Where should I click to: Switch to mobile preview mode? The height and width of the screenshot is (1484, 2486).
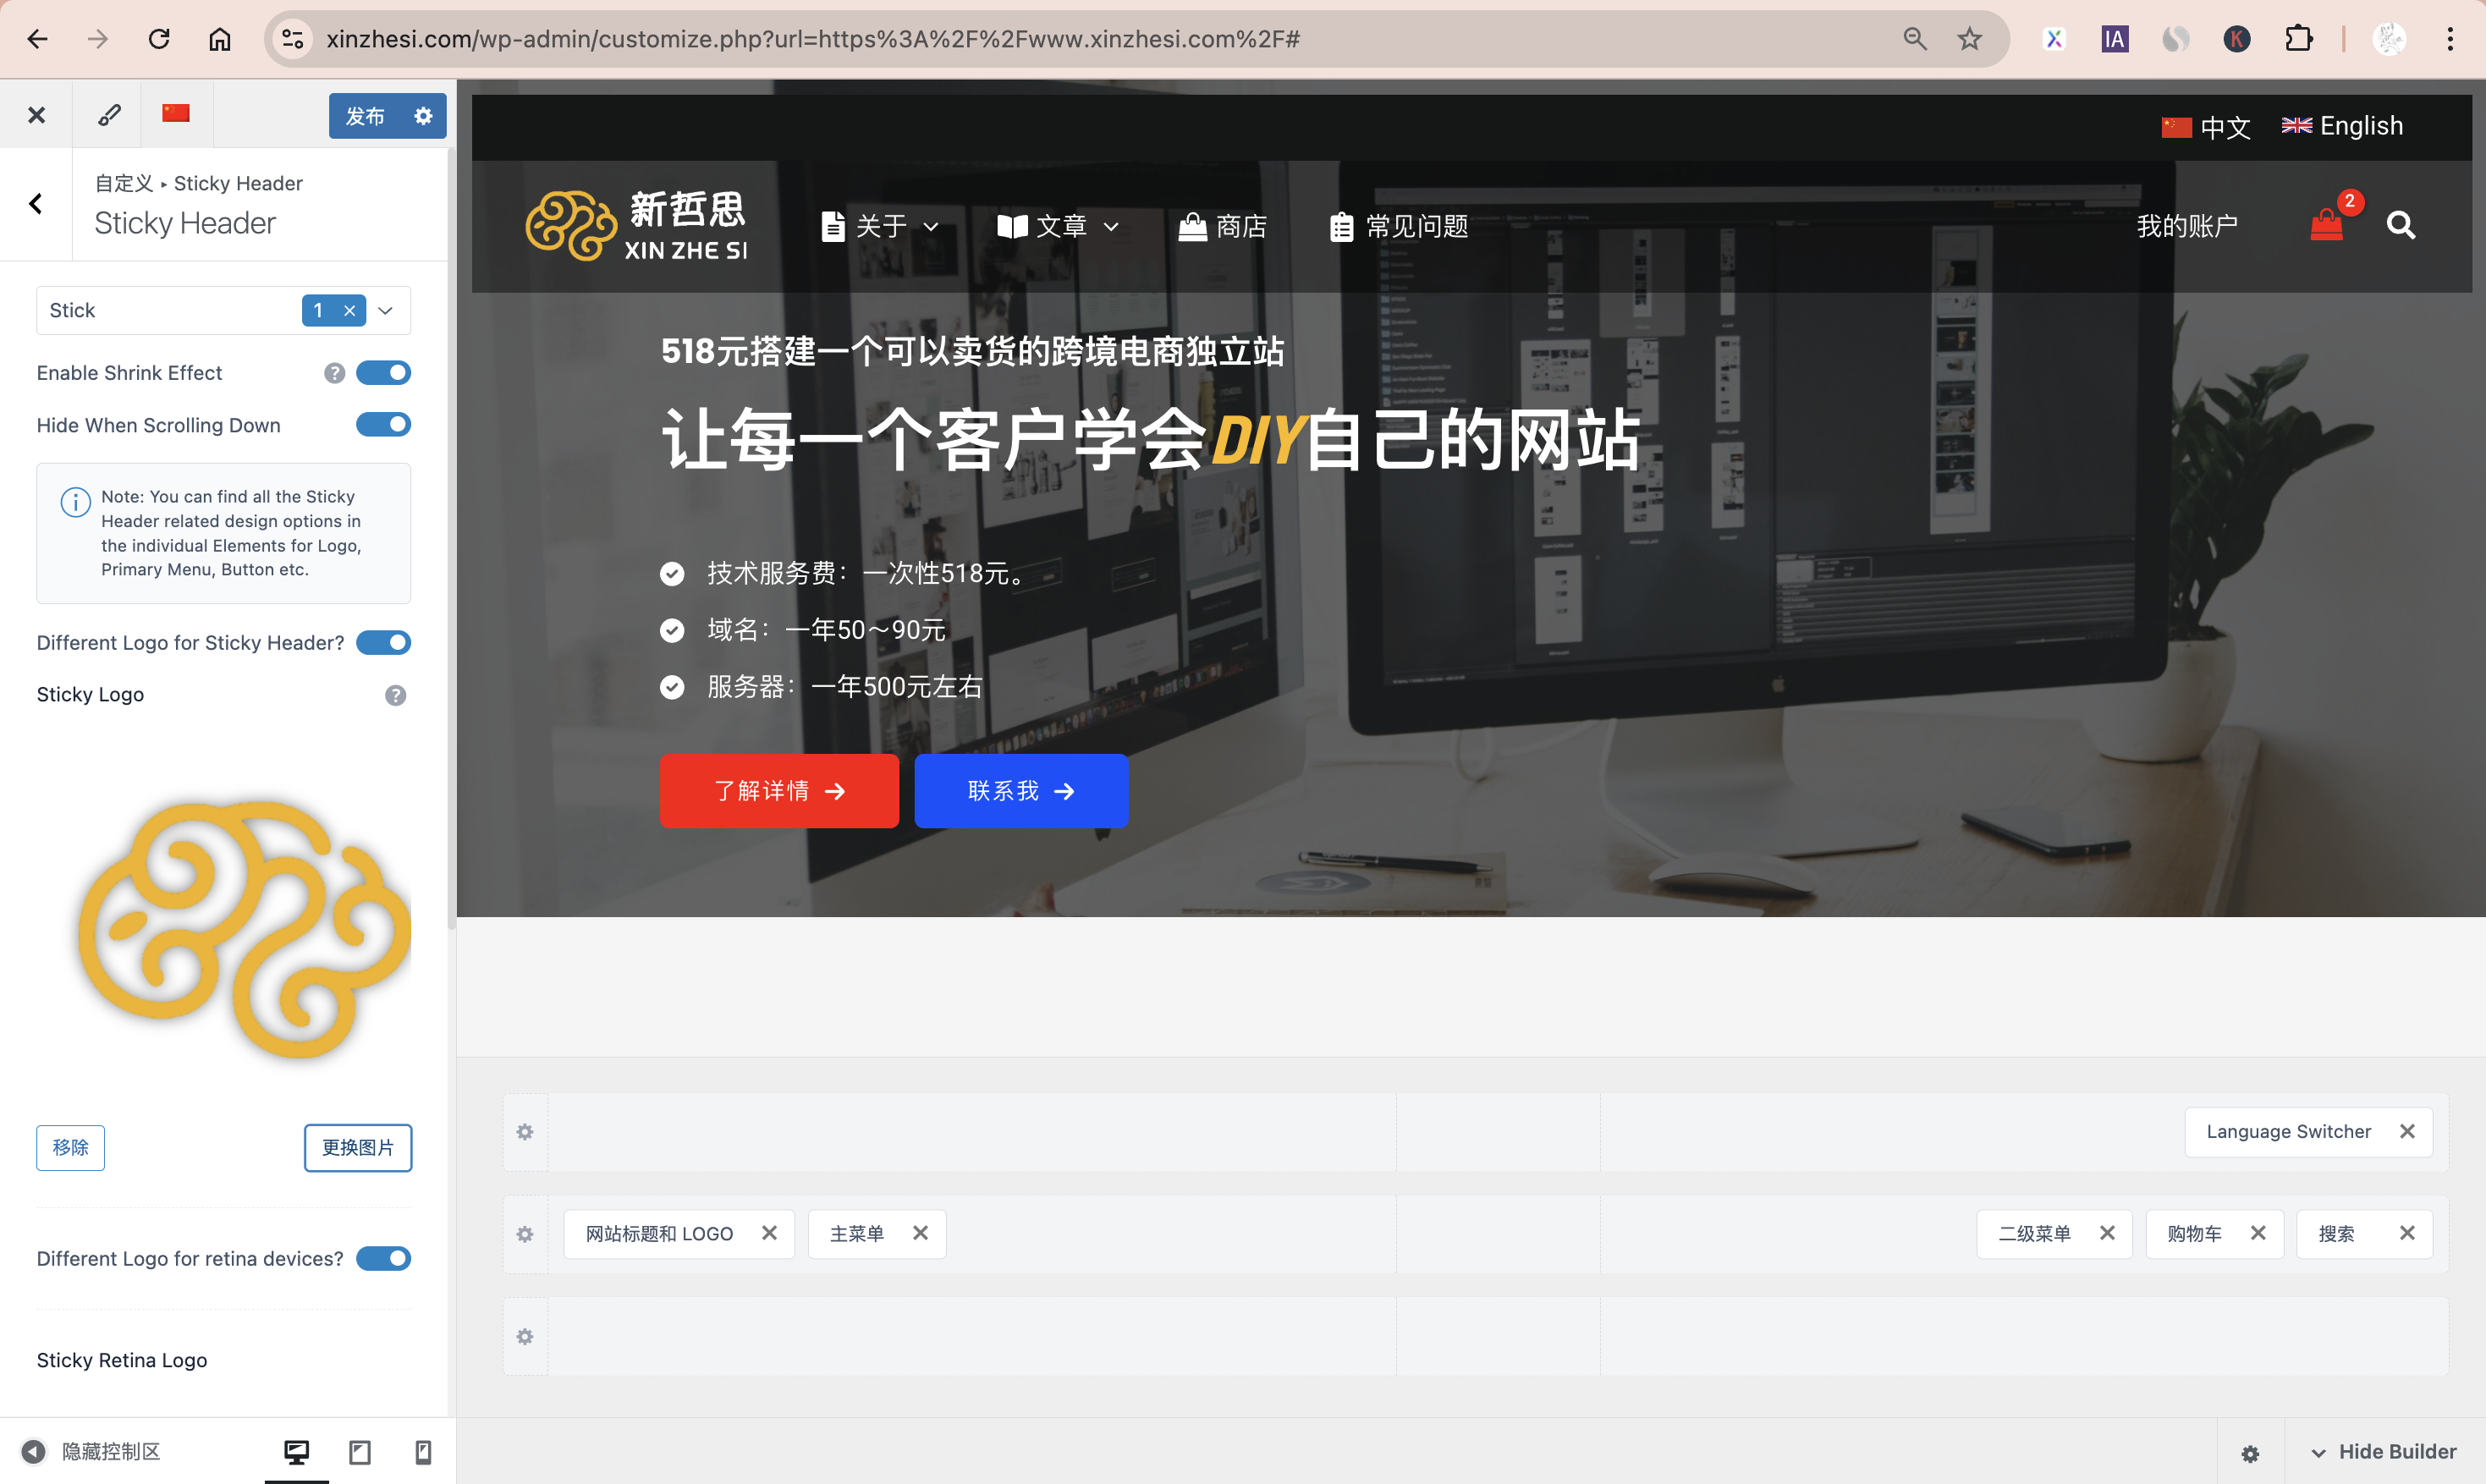[x=423, y=1451]
